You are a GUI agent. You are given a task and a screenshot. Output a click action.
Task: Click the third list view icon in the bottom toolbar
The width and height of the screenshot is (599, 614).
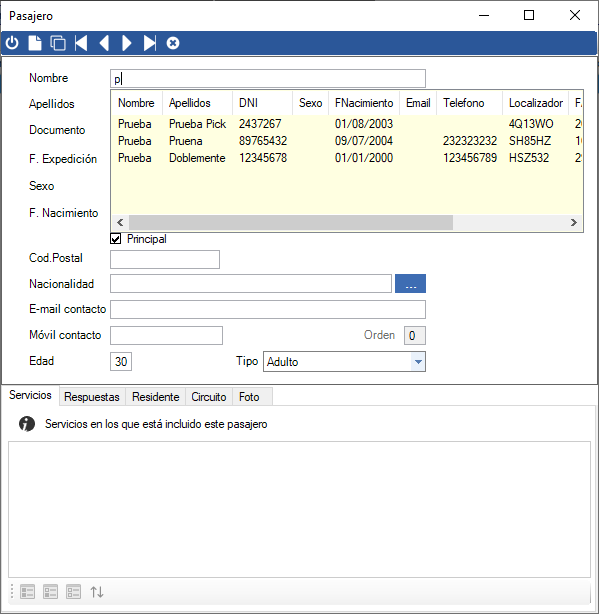pos(74,592)
